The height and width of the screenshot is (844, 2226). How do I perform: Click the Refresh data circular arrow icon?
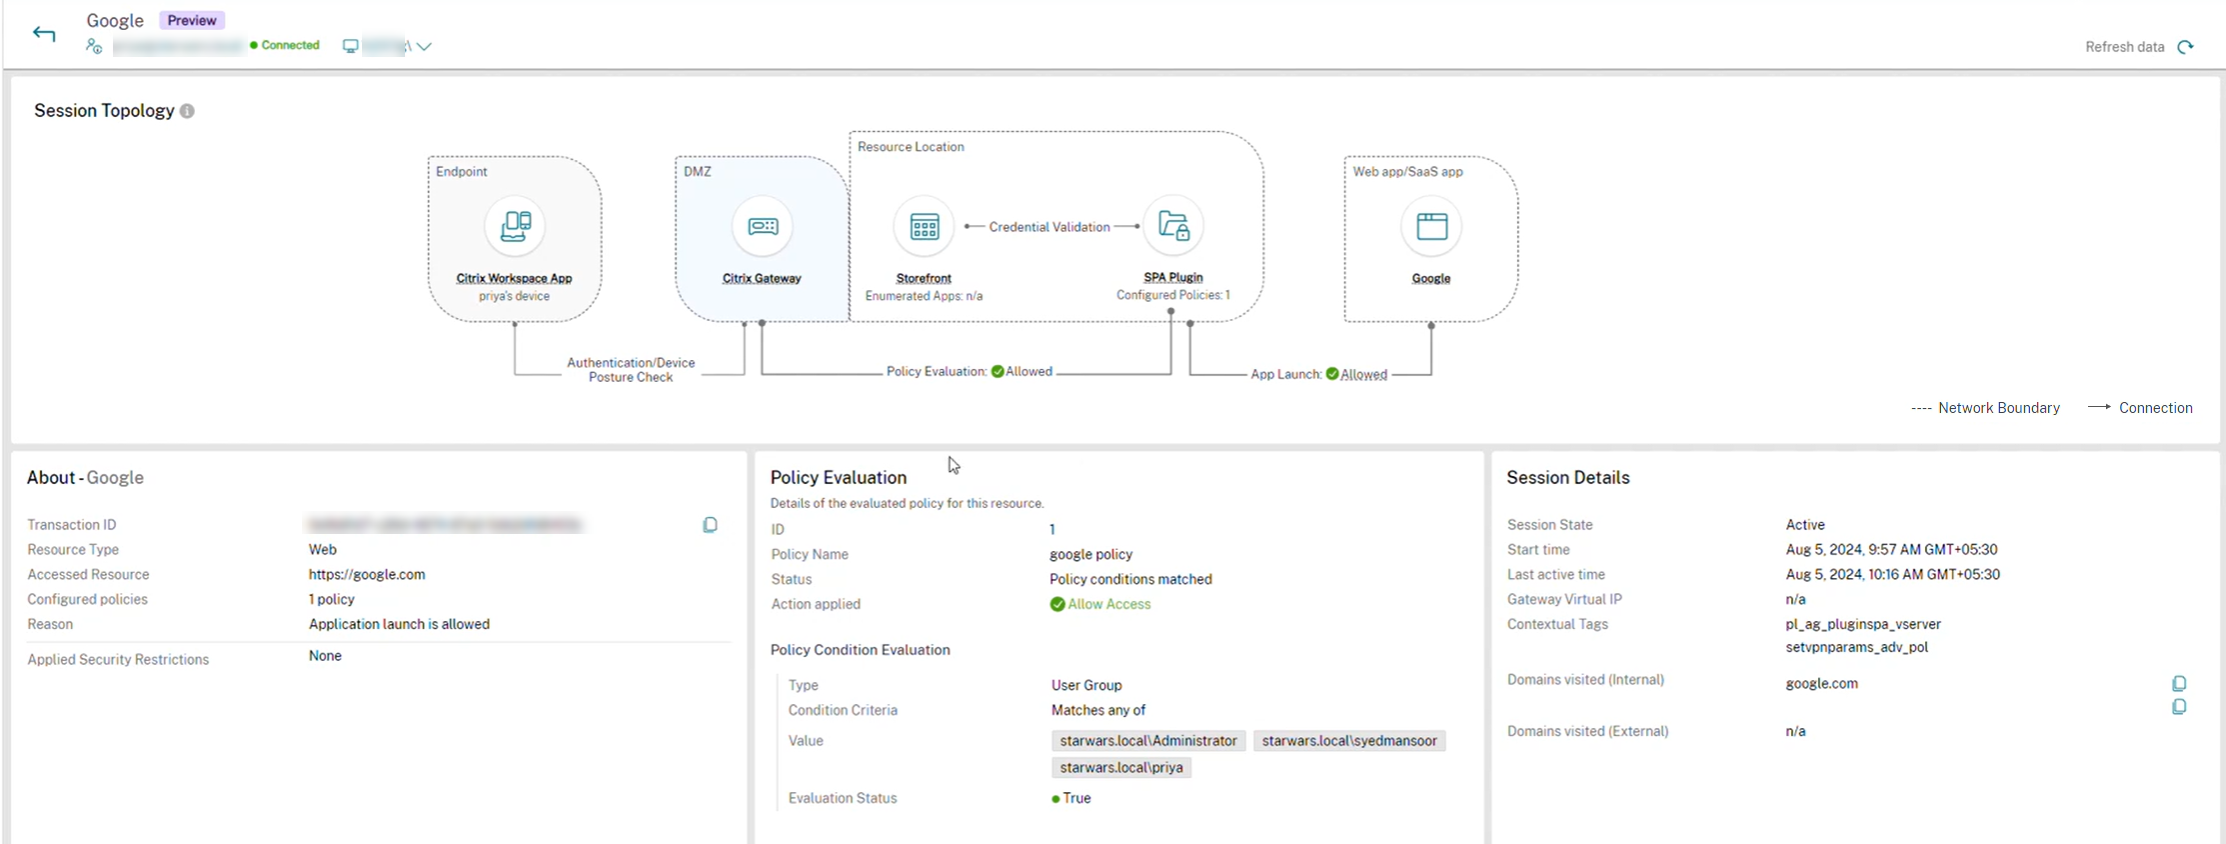(2186, 47)
